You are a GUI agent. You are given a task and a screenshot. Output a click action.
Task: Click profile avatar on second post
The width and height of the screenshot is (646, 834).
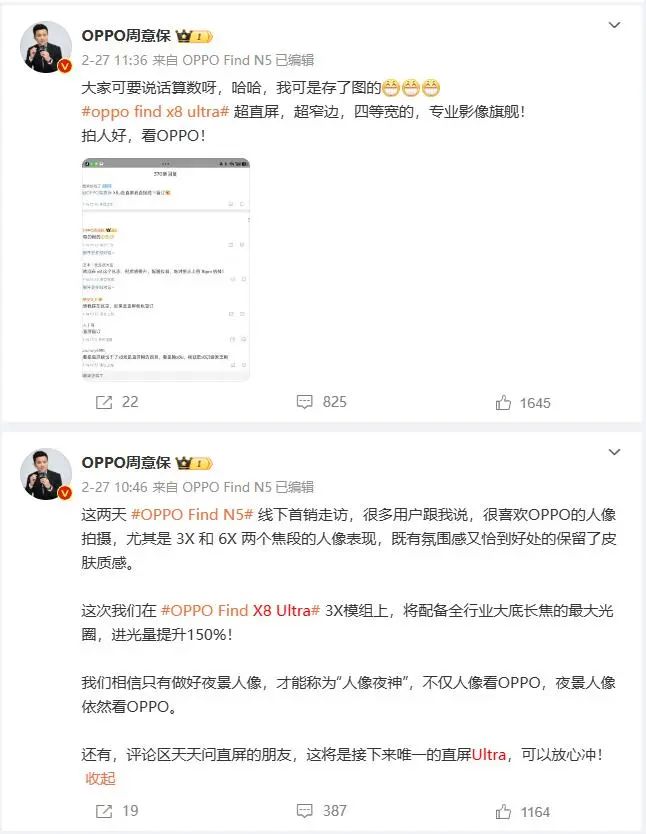[x=46, y=474]
